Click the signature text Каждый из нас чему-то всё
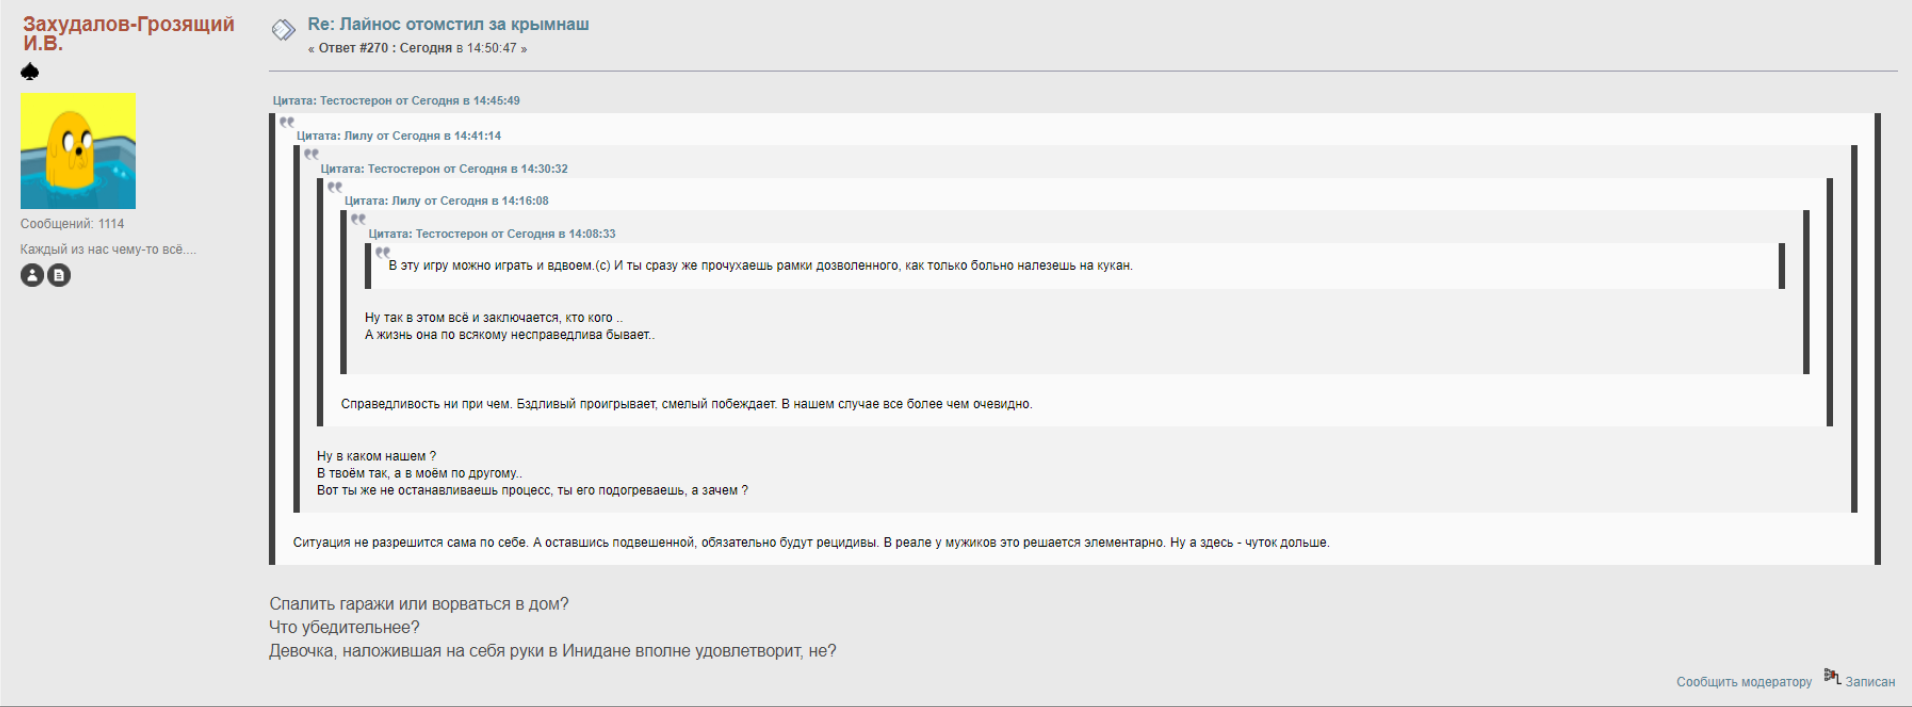 tap(108, 250)
